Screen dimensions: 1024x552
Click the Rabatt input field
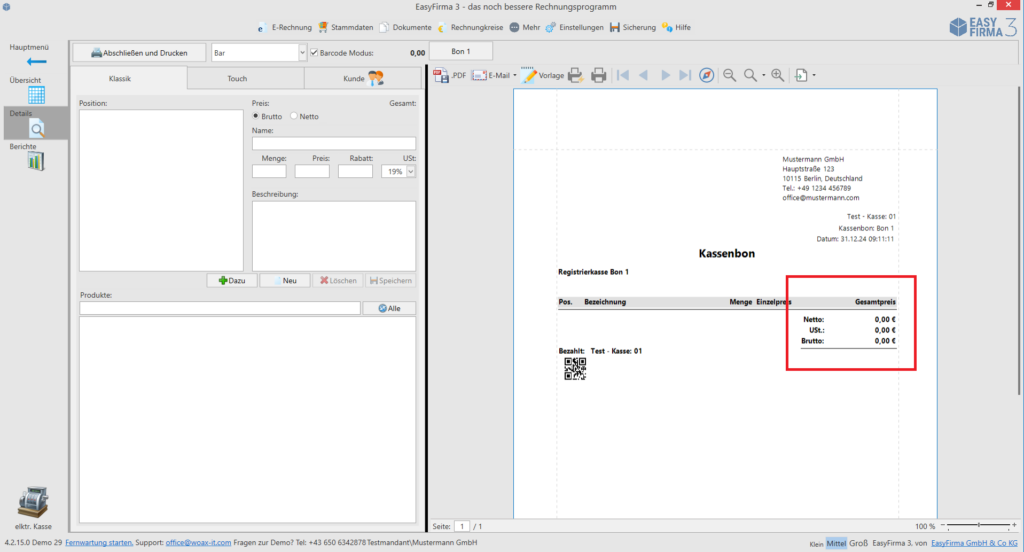pyautogui.click(x=355, y=172)
